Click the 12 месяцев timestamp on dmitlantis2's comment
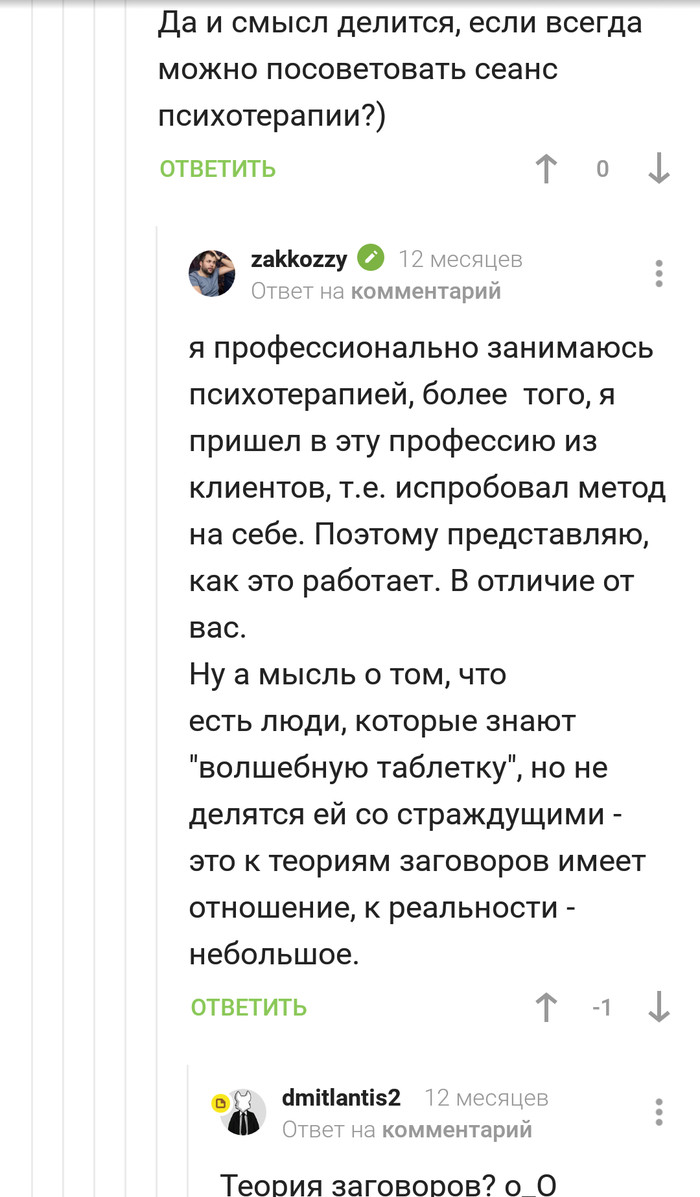This screenshot has height=1197, width=700. point(486,1097)
